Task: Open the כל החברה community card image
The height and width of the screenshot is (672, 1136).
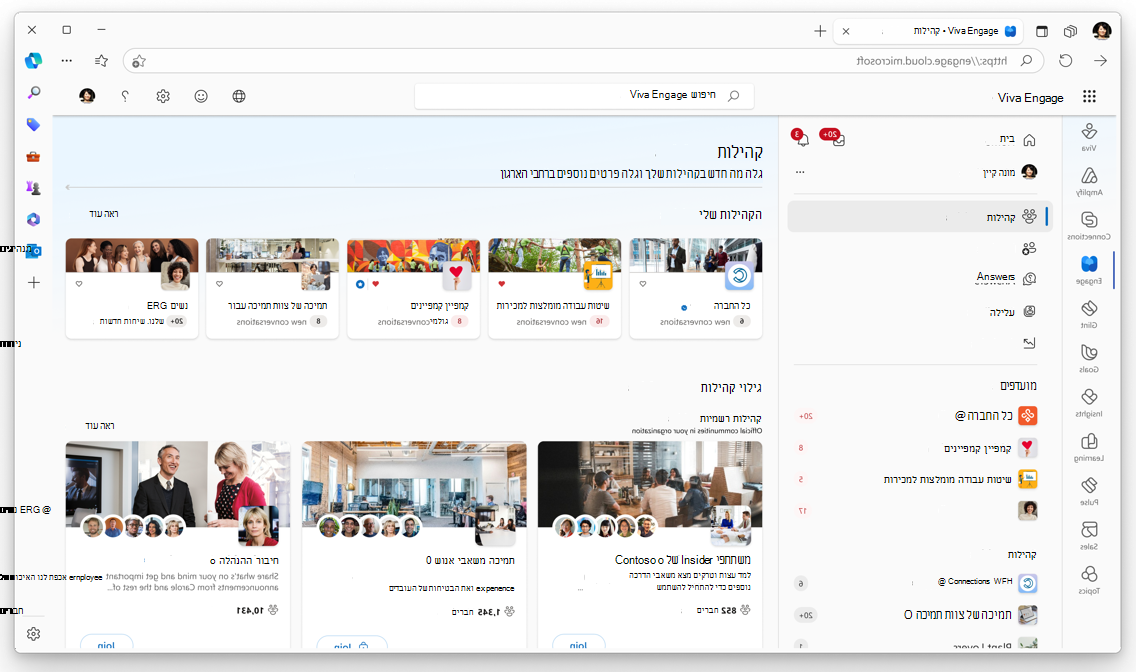Action: pyautogui.click(x=696, y=256)
